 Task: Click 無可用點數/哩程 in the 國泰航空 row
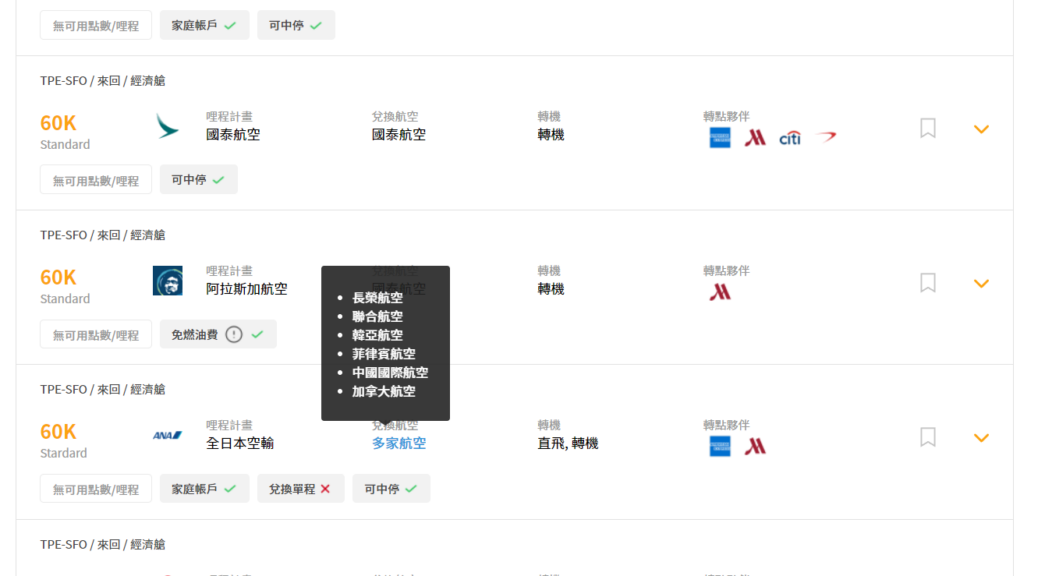(96, 180)
